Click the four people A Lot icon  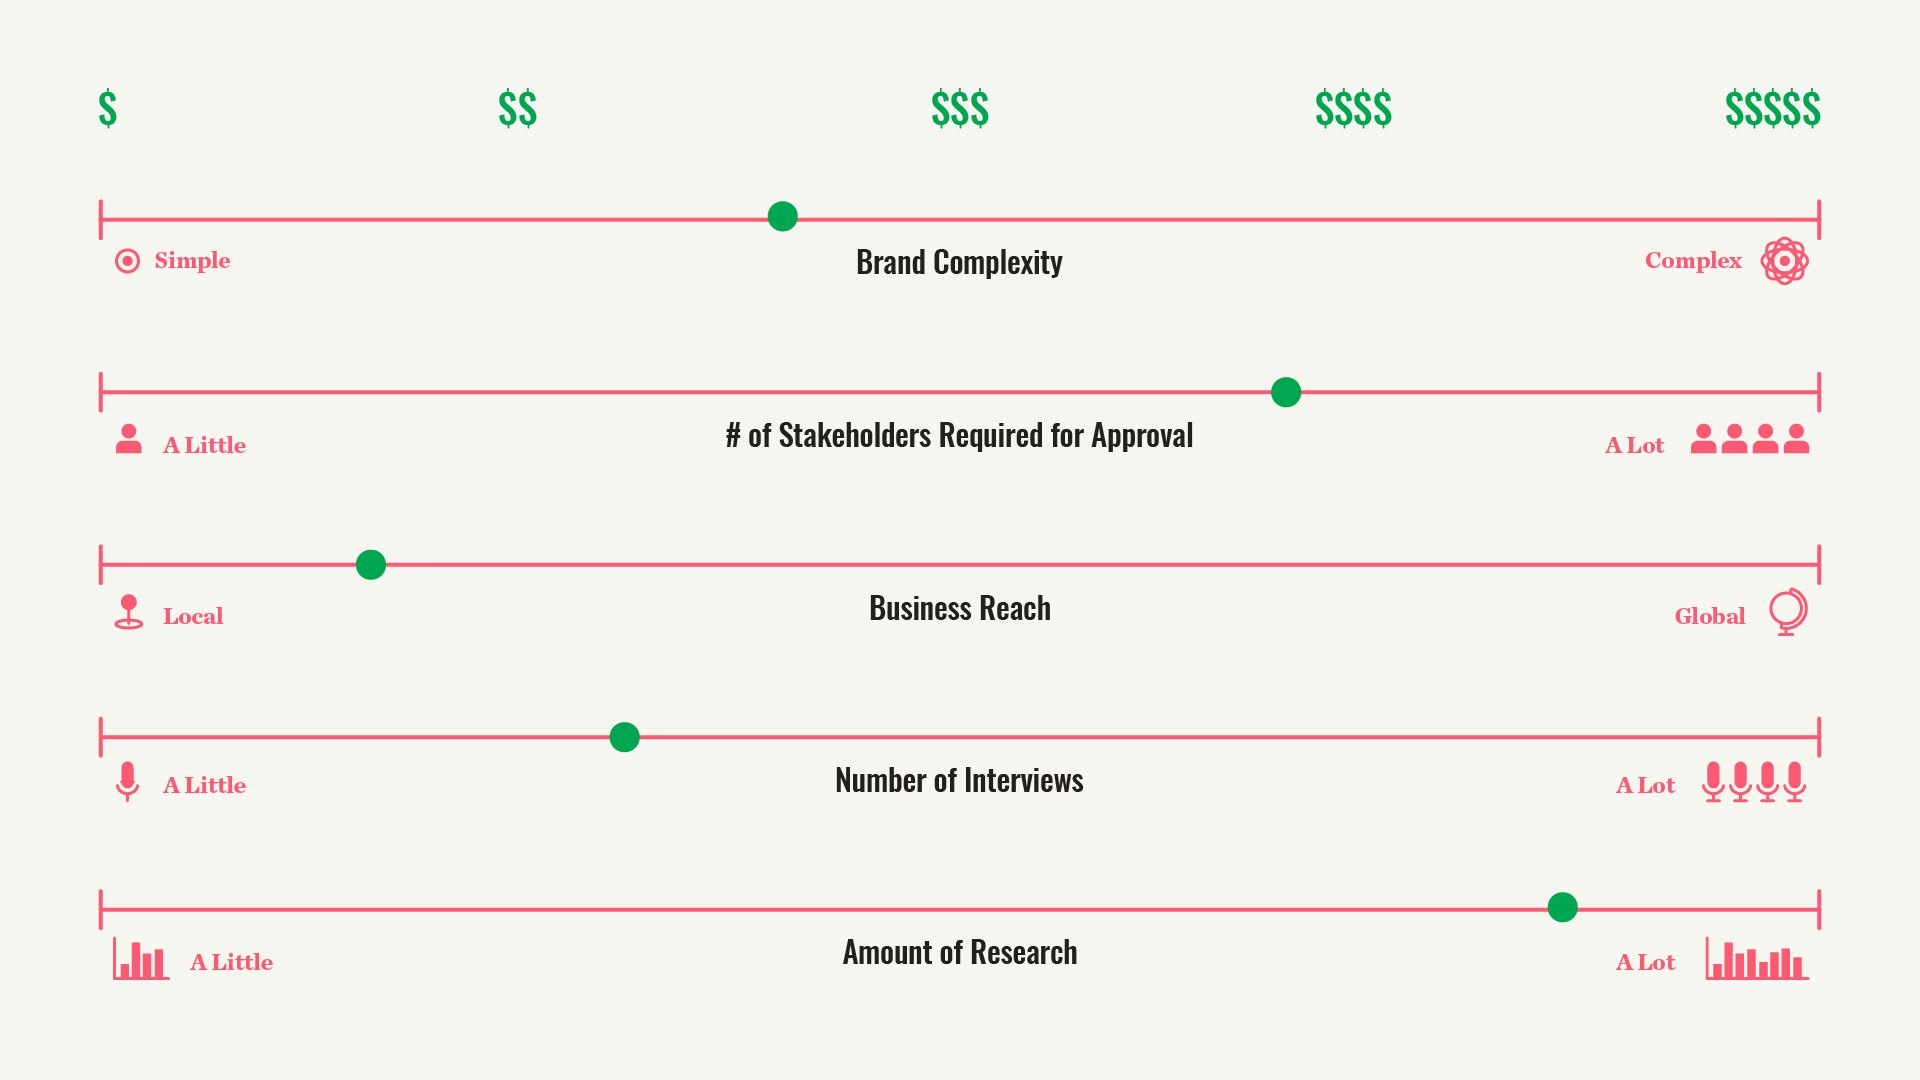[1750, 439]
